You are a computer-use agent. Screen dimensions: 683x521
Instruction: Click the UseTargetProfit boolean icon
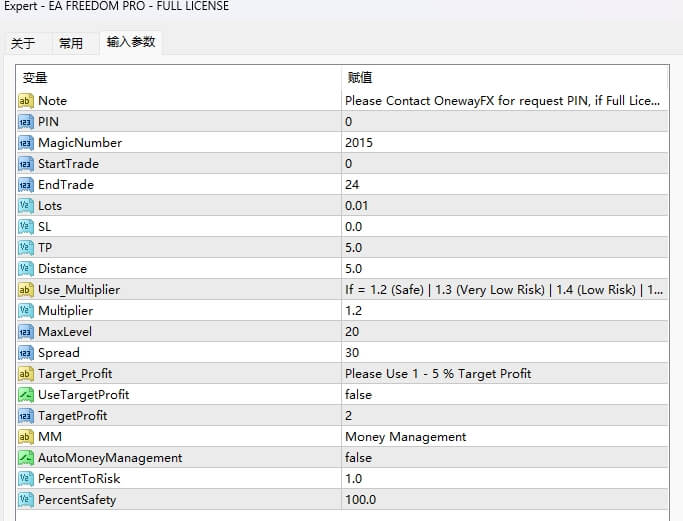click(x=26, y=395)
